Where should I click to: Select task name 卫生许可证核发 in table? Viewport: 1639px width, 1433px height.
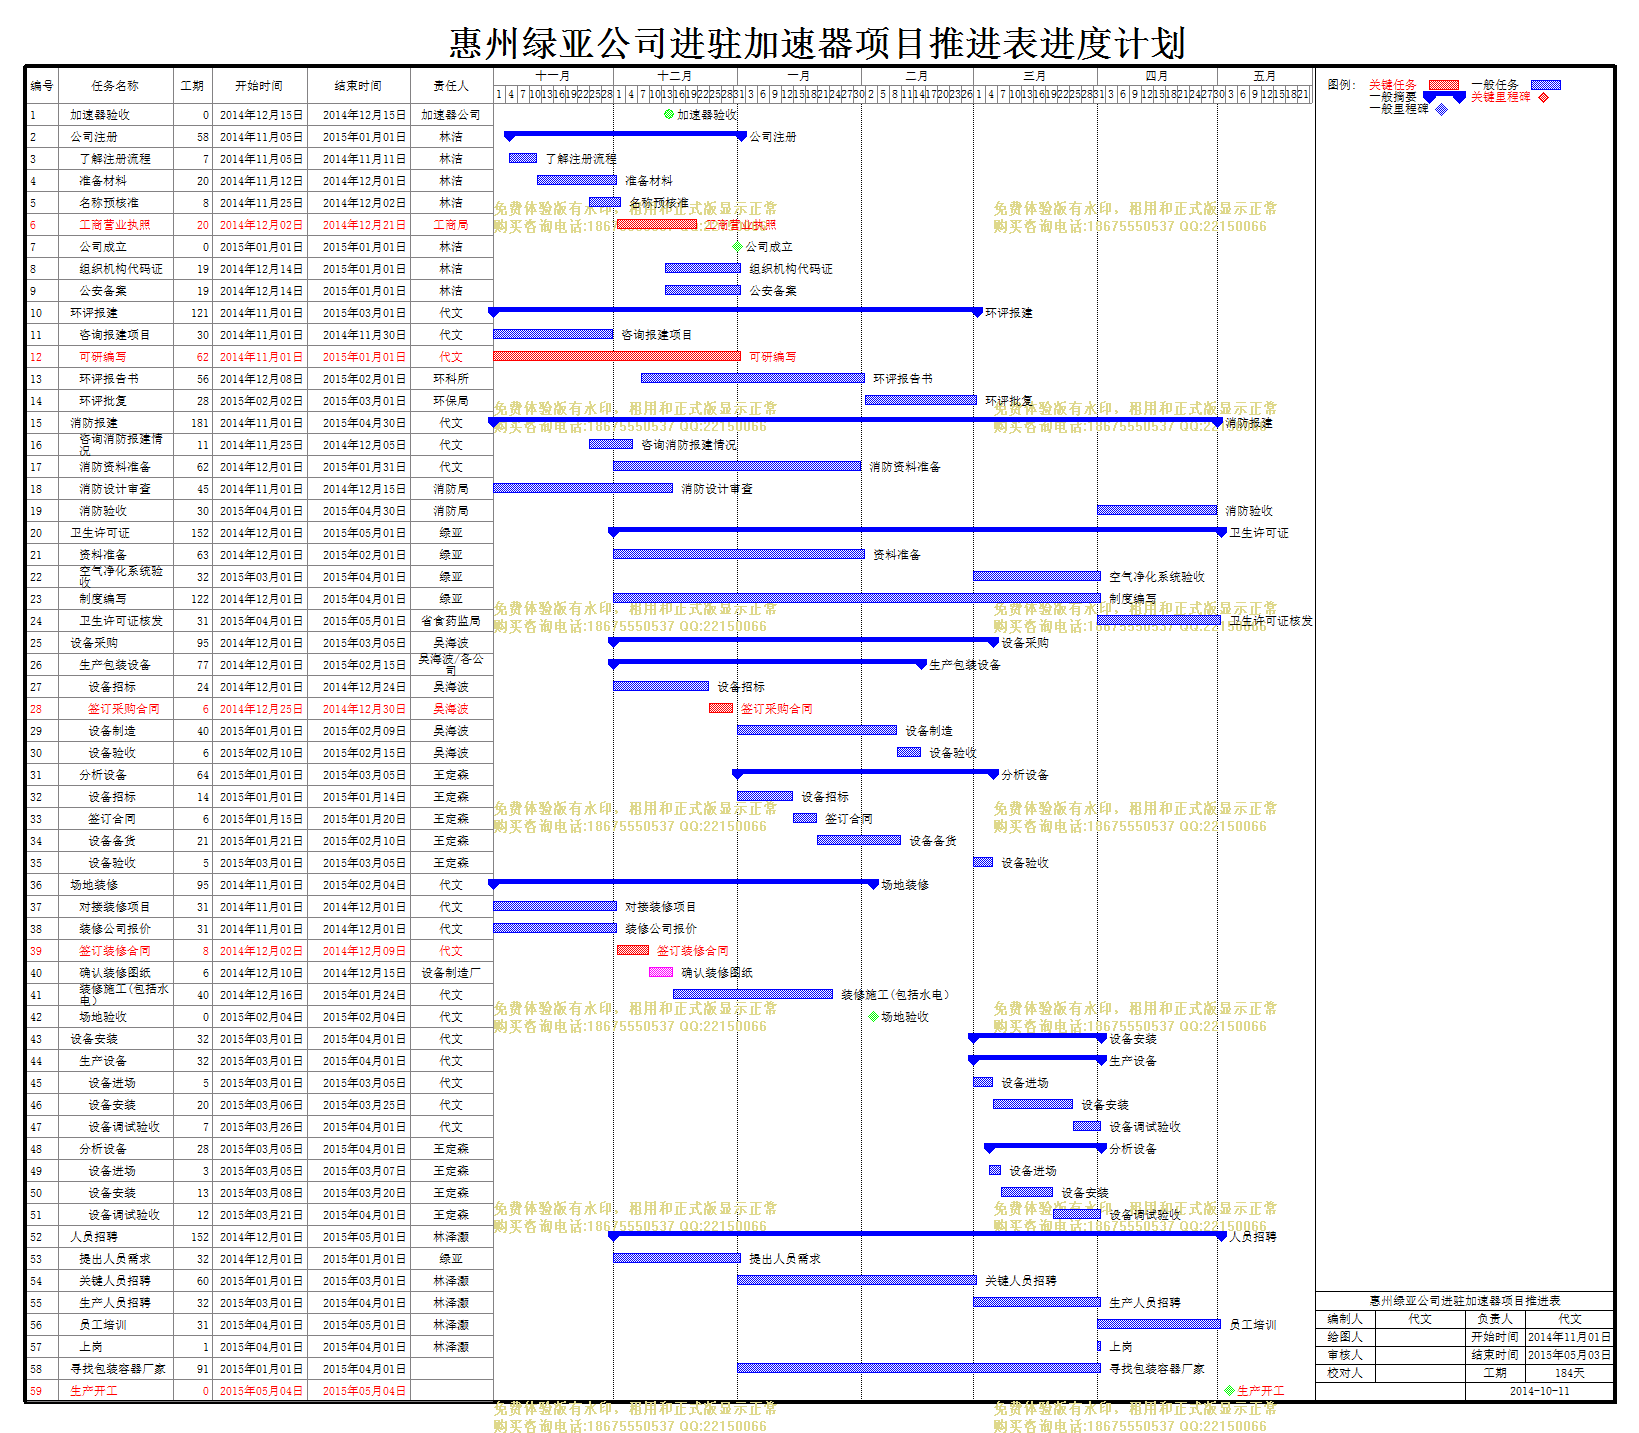point(121,621)
